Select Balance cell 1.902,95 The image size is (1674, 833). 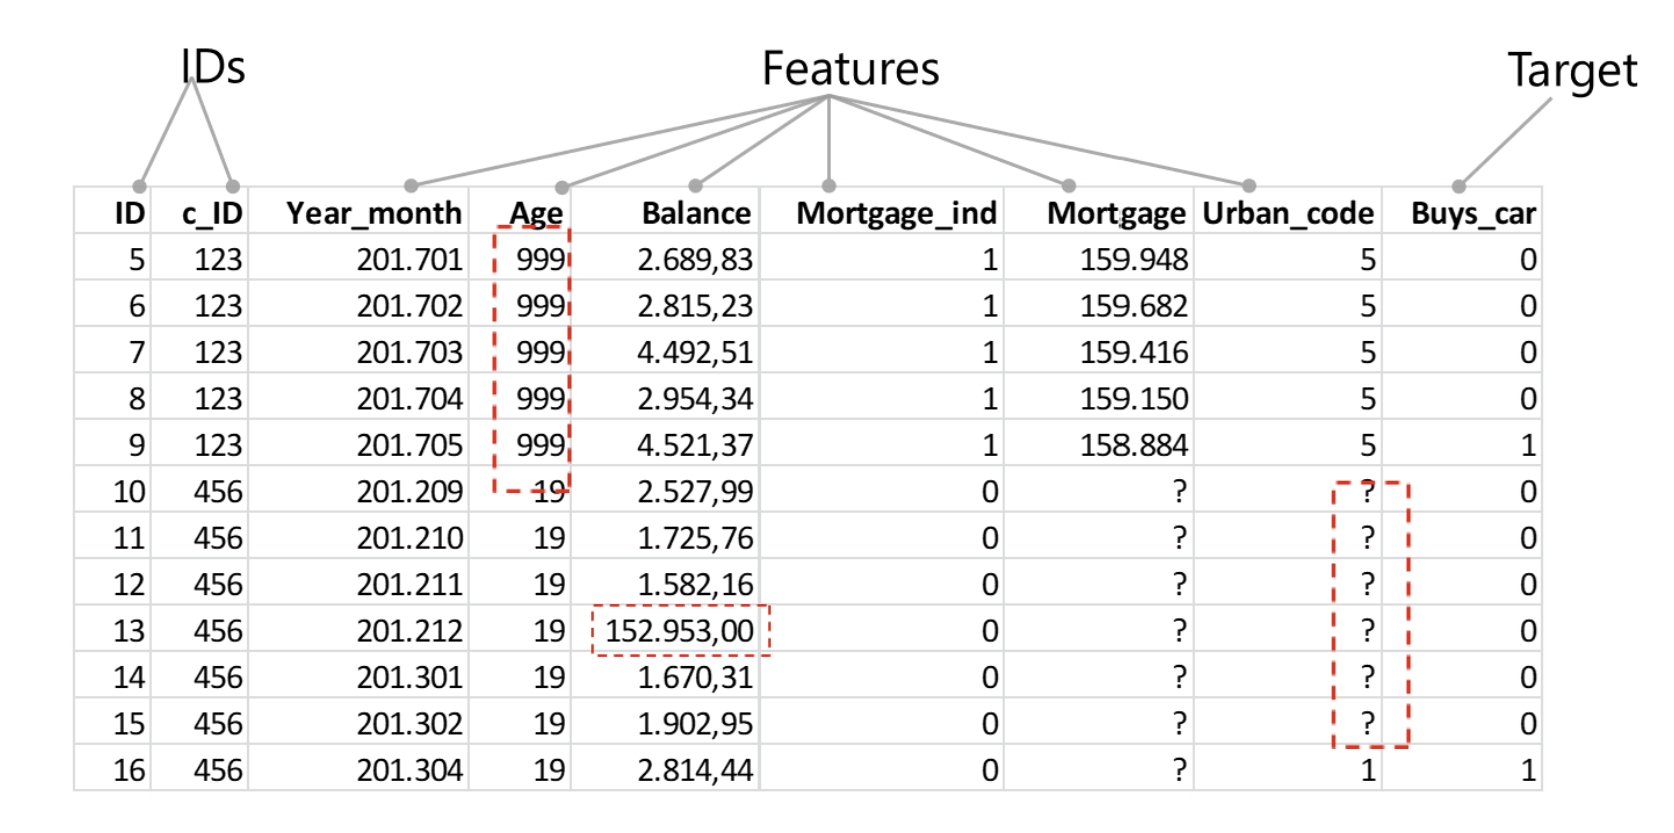[695, 724]
